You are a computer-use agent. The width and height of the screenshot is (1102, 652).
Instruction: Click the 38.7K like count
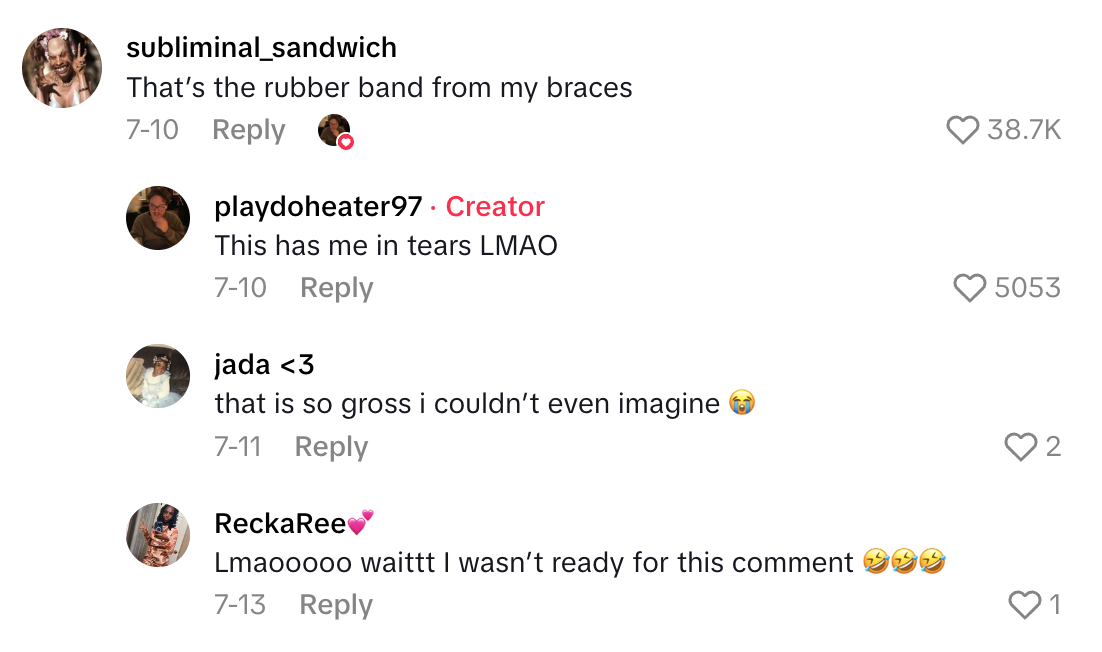pyautogui.click(x=1023, y=130)
